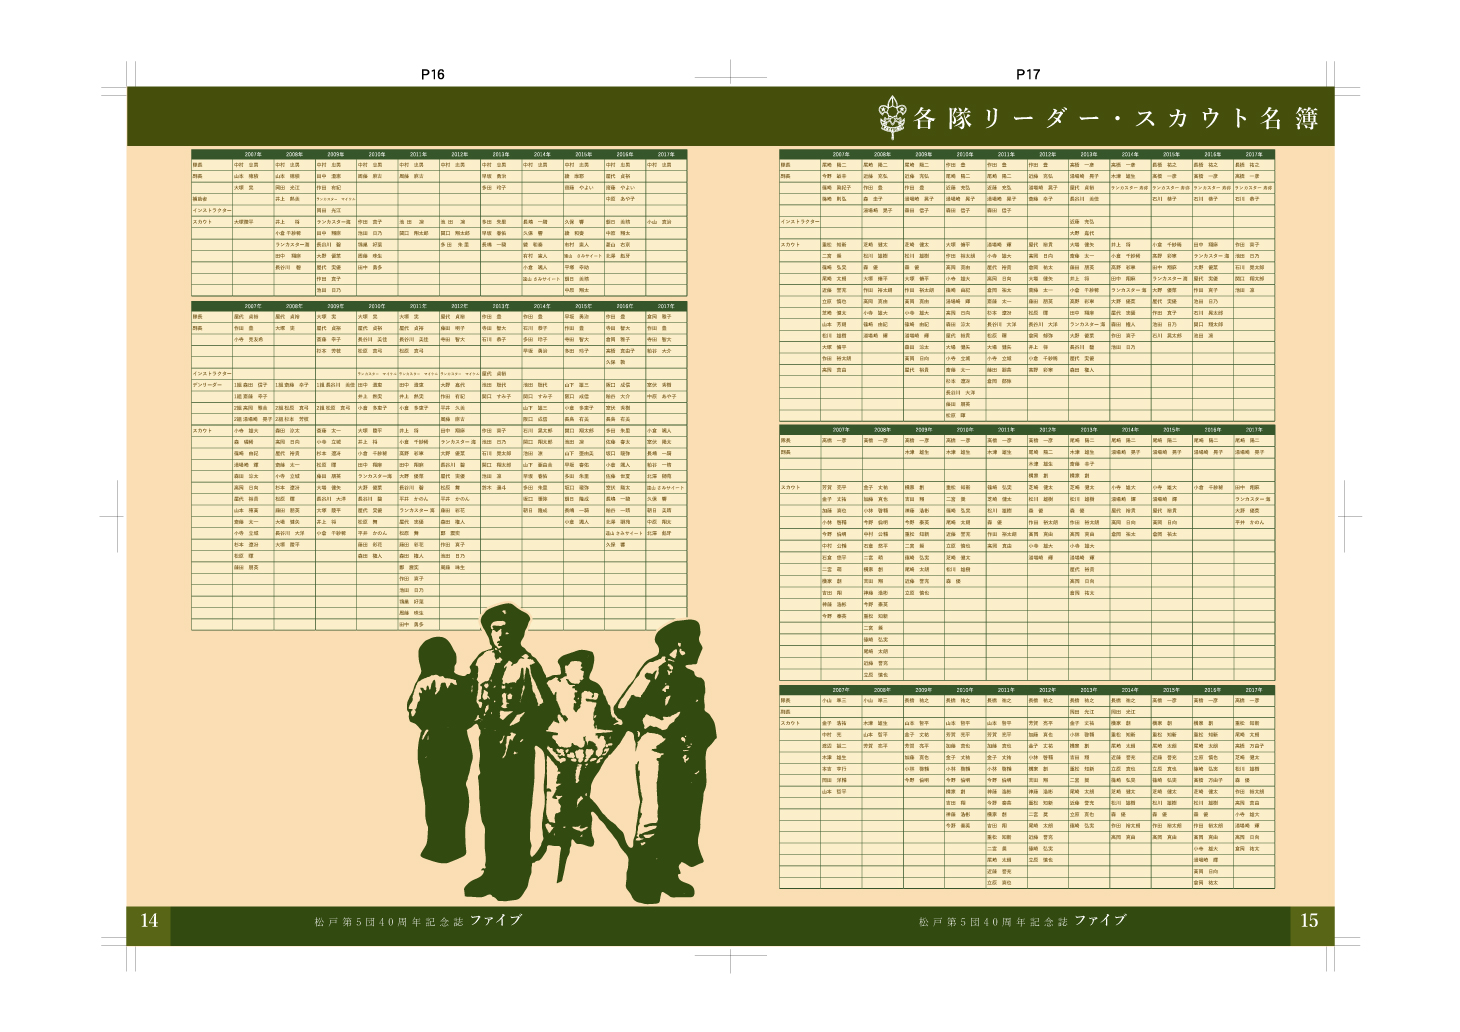Click the P16 page label
Screen dimensions: 1460x1032
click(432, 75)
